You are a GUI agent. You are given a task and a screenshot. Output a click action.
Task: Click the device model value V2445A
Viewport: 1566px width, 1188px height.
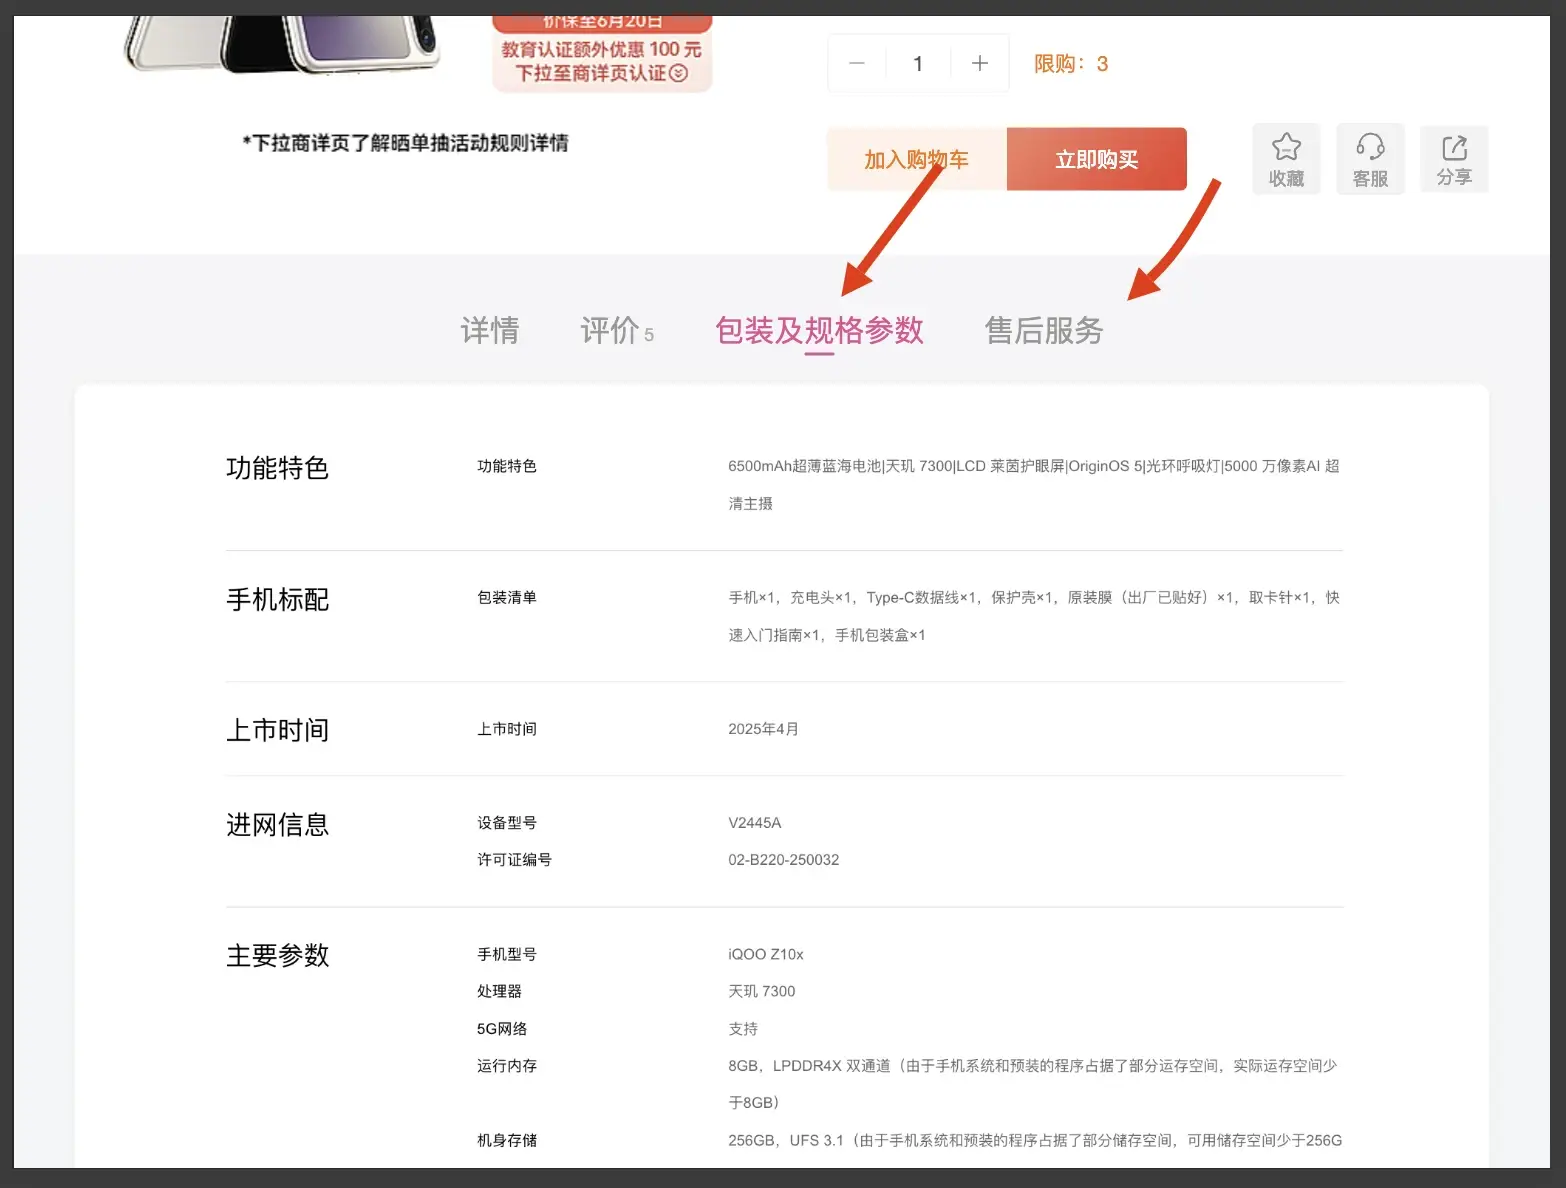[755, 823]
